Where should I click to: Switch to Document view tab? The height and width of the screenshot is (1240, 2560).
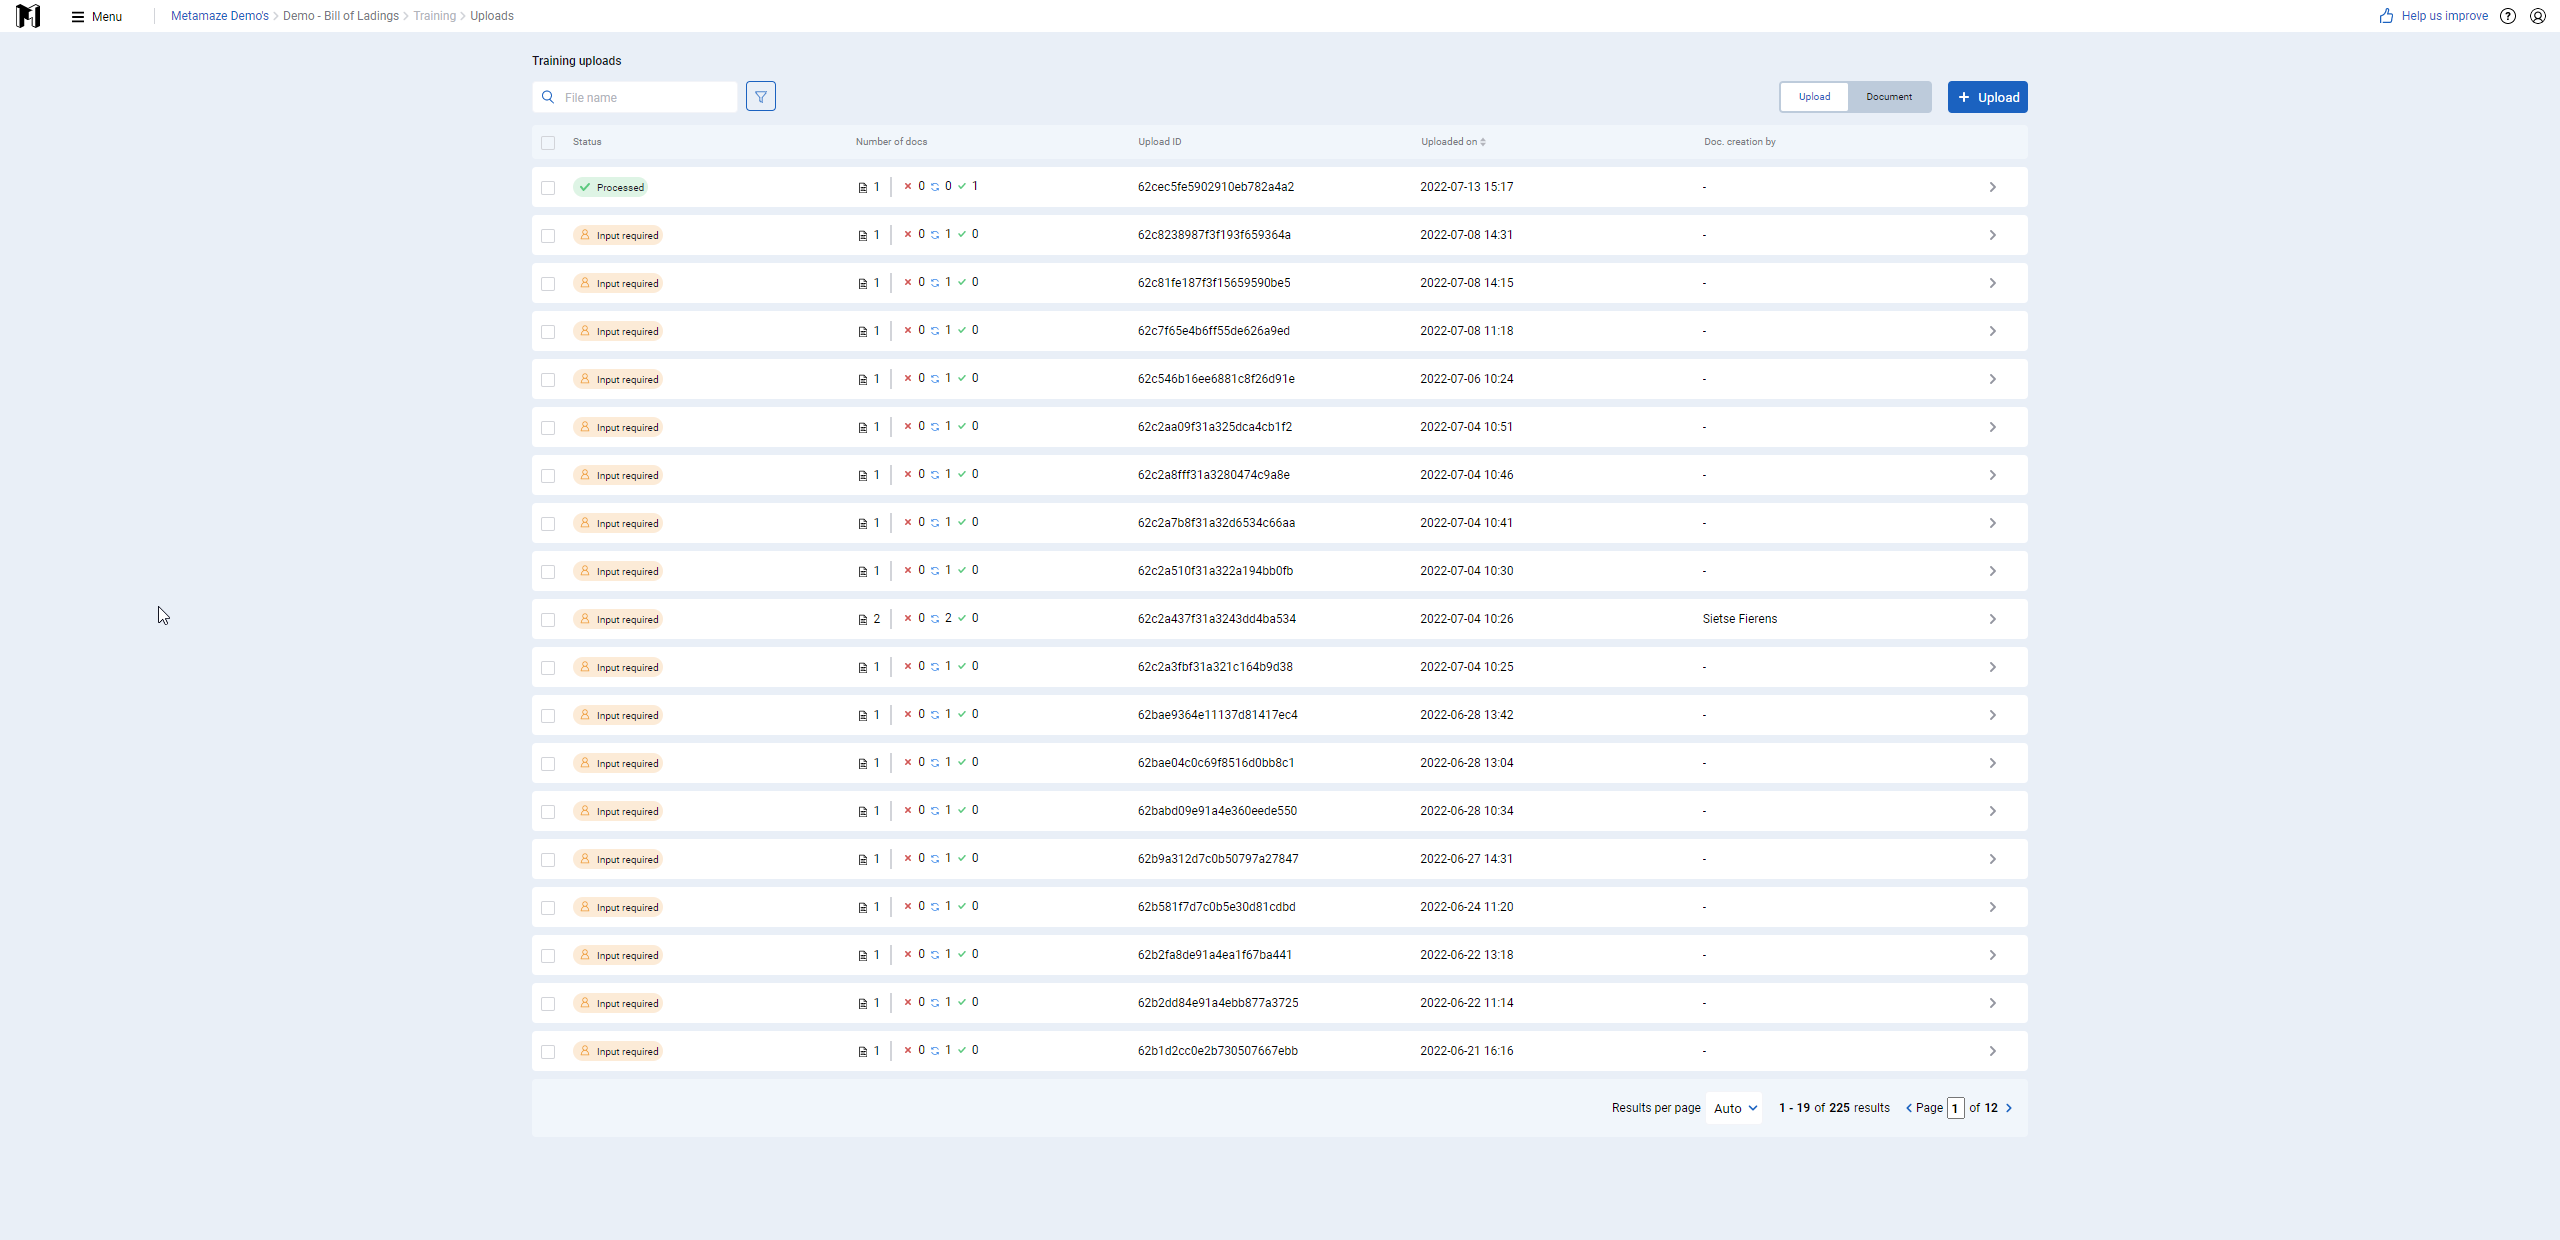point(1889,97)
